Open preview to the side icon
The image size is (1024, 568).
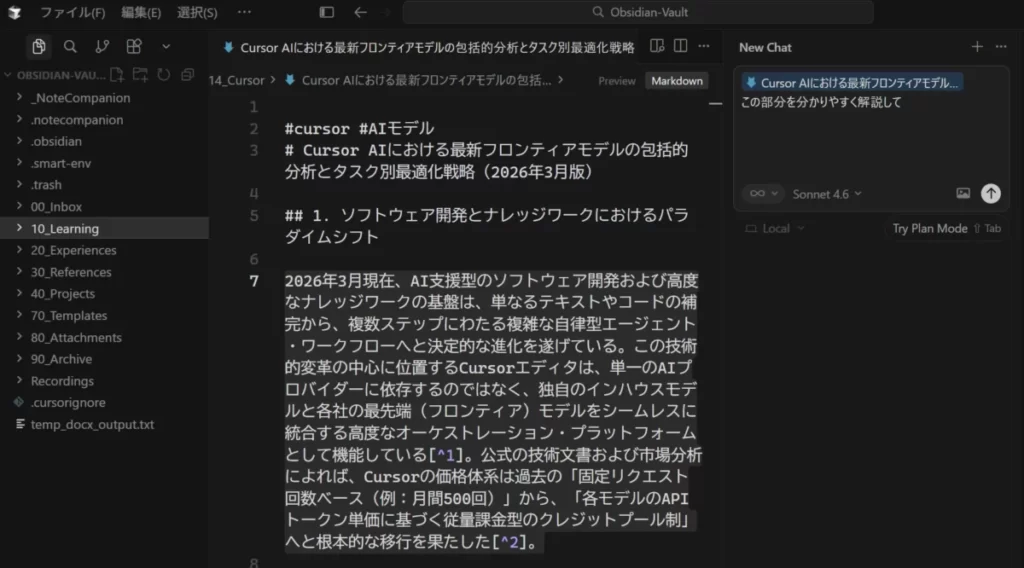tap(657, 46)
